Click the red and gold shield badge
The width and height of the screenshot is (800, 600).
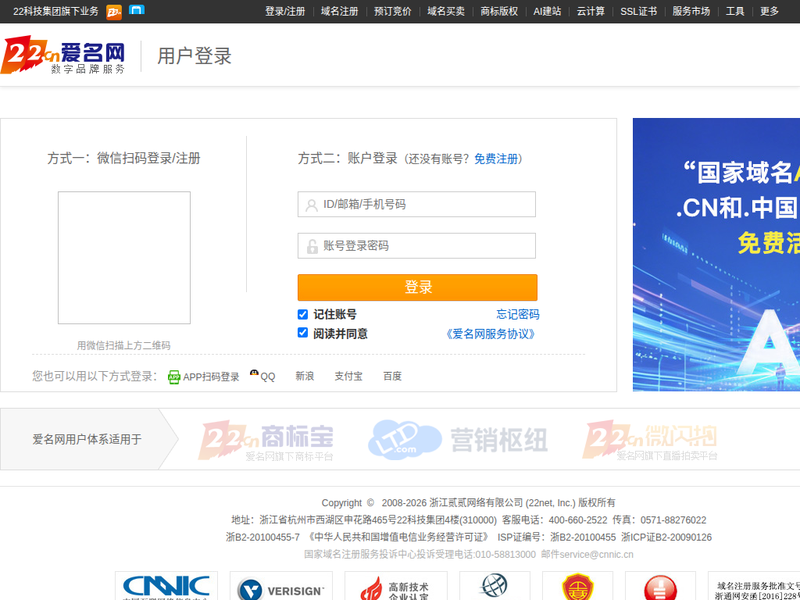(x=578, y=586)
